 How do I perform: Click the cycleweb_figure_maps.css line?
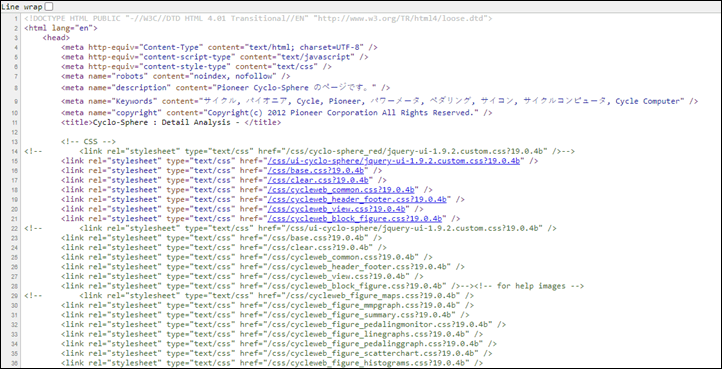(249, 296)
